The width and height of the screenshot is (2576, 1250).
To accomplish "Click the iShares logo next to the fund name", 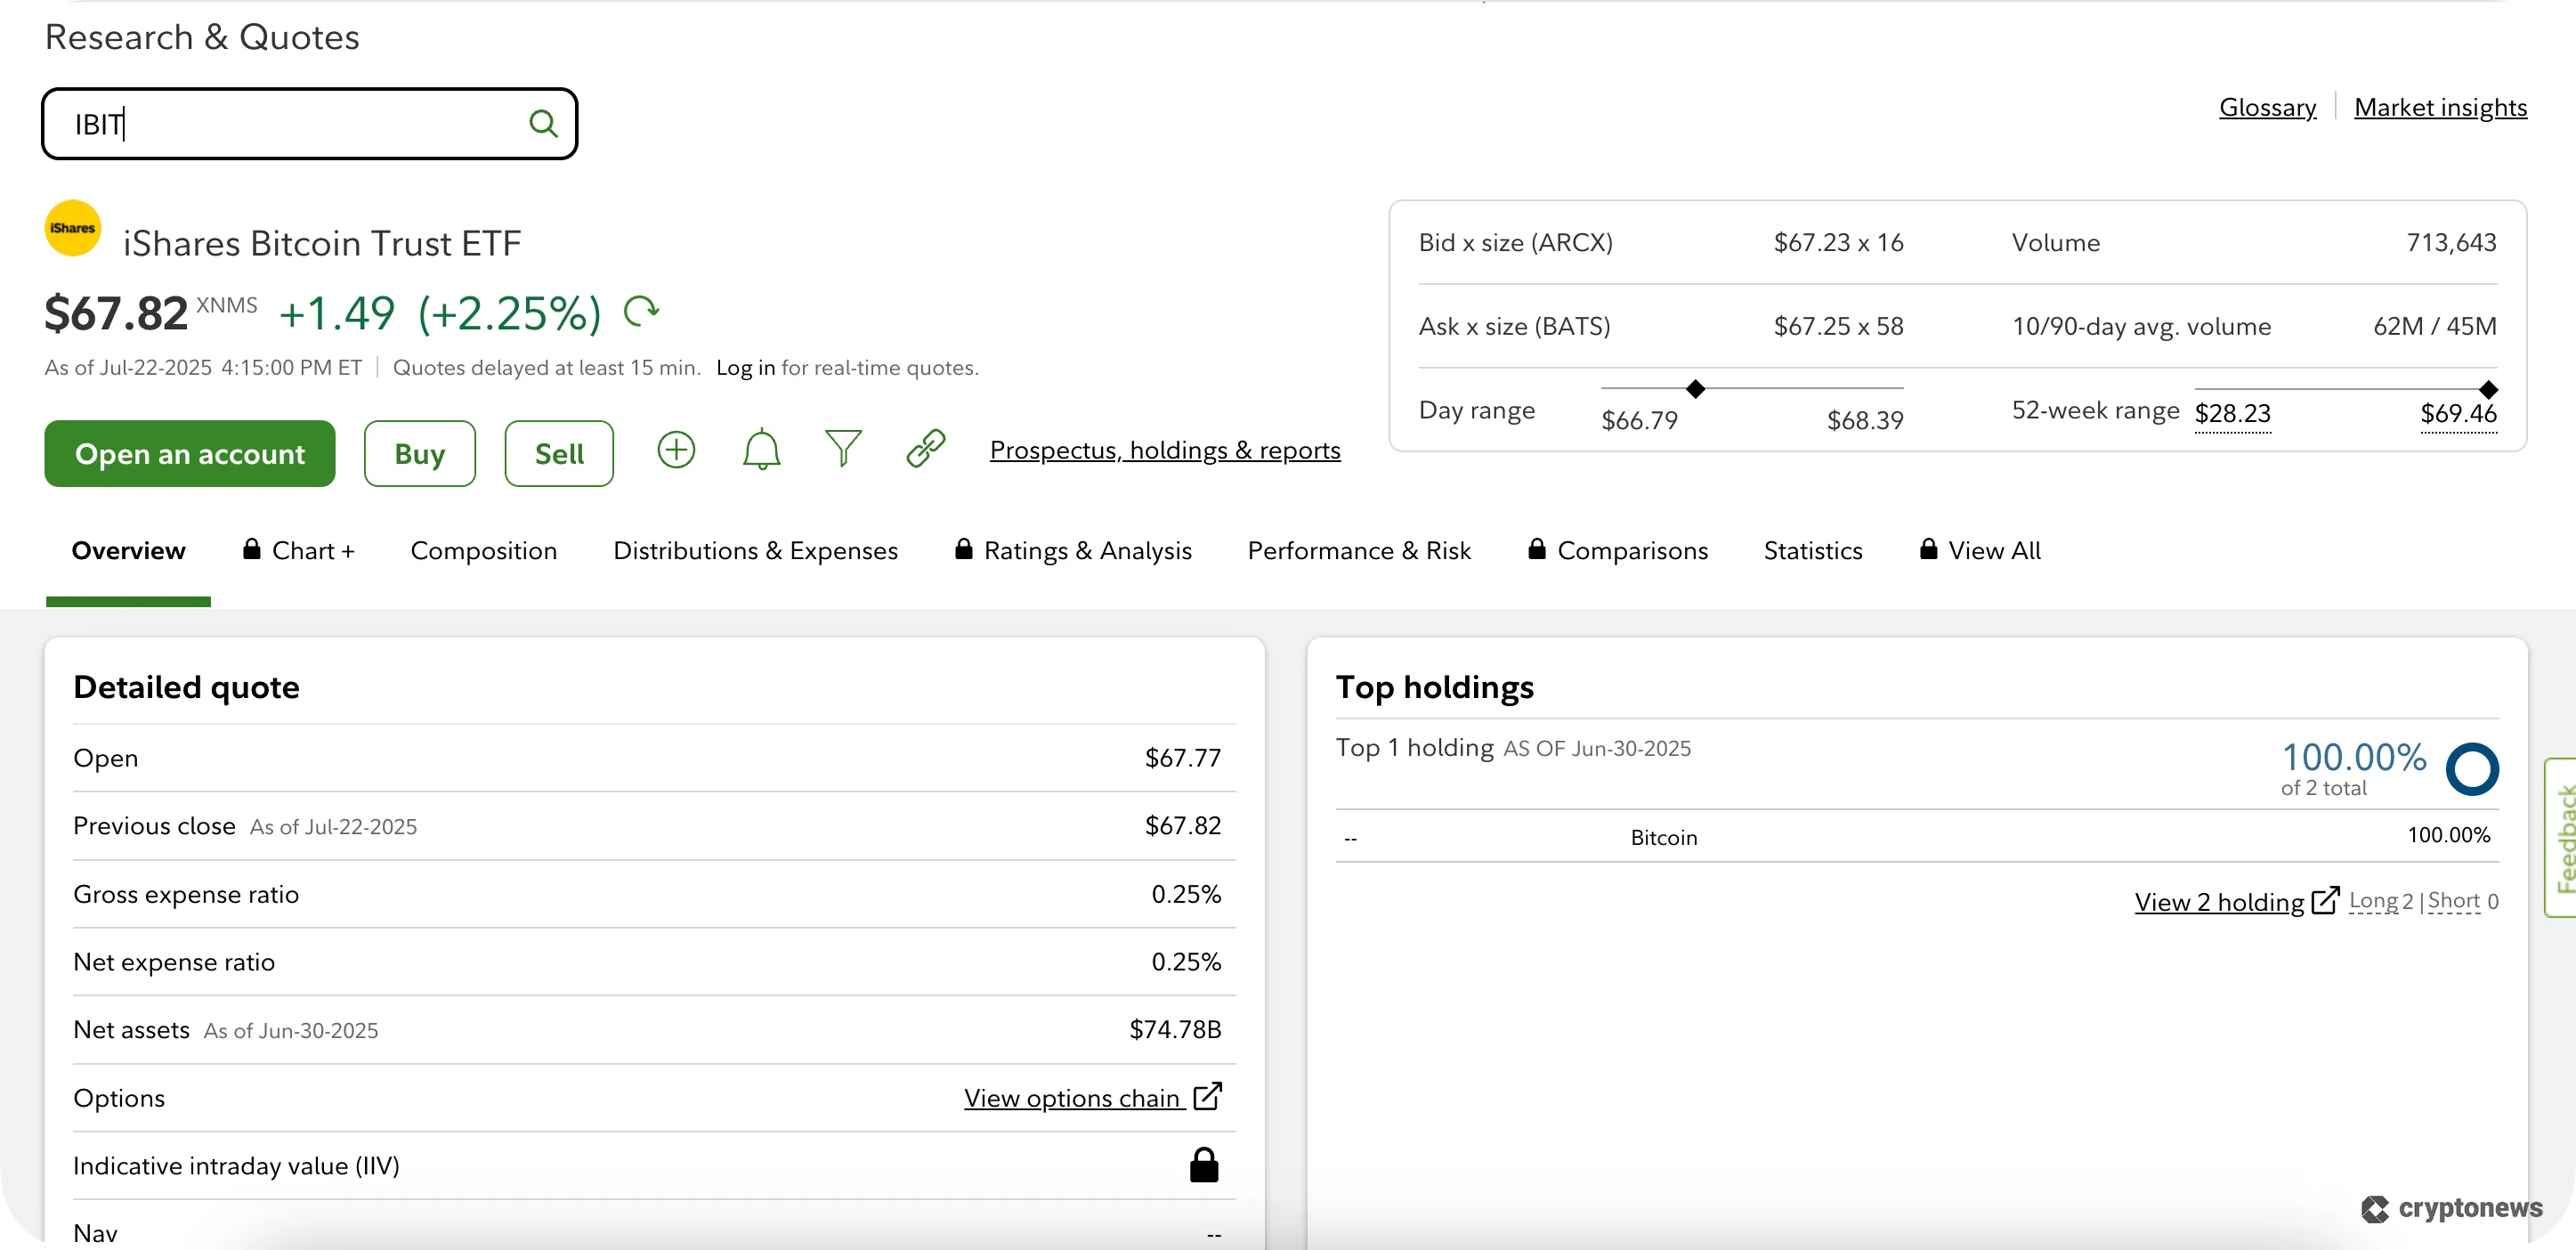I will 72,228.
